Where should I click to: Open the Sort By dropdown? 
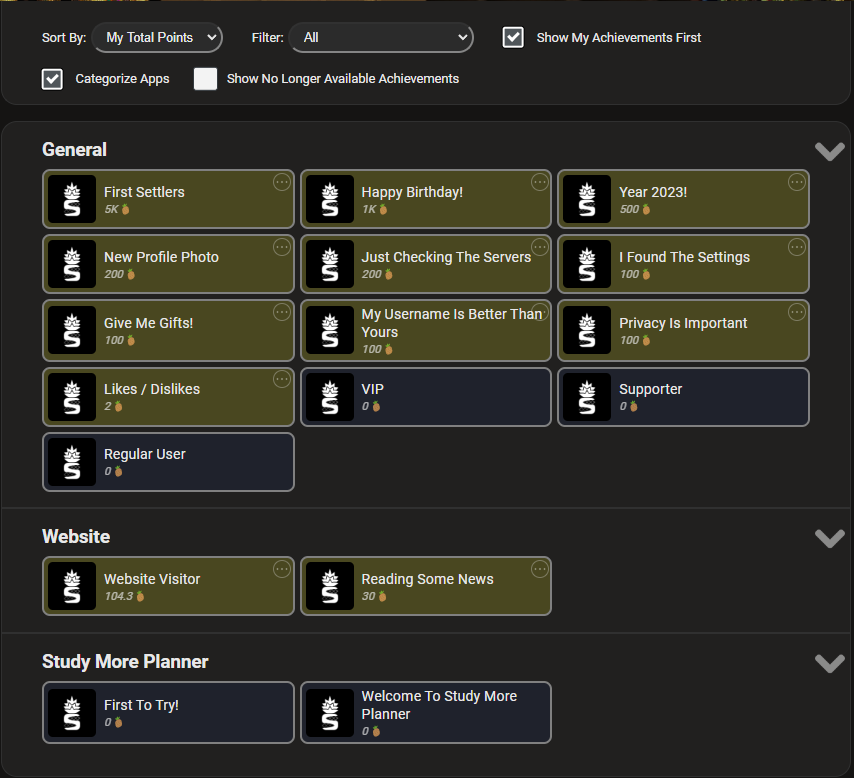(157, 37)
